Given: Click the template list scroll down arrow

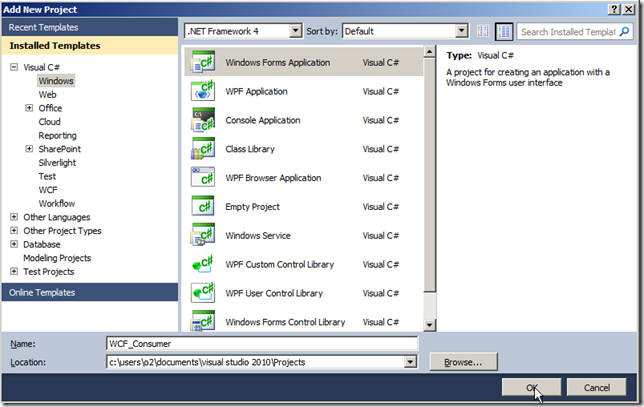Looking at the screenshot, I should [x=429, y=325].
